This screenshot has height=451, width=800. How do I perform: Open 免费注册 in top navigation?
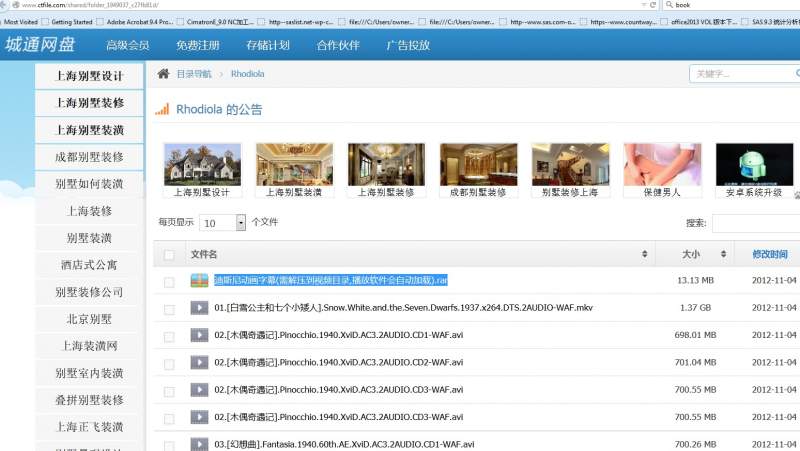[197, 45]
